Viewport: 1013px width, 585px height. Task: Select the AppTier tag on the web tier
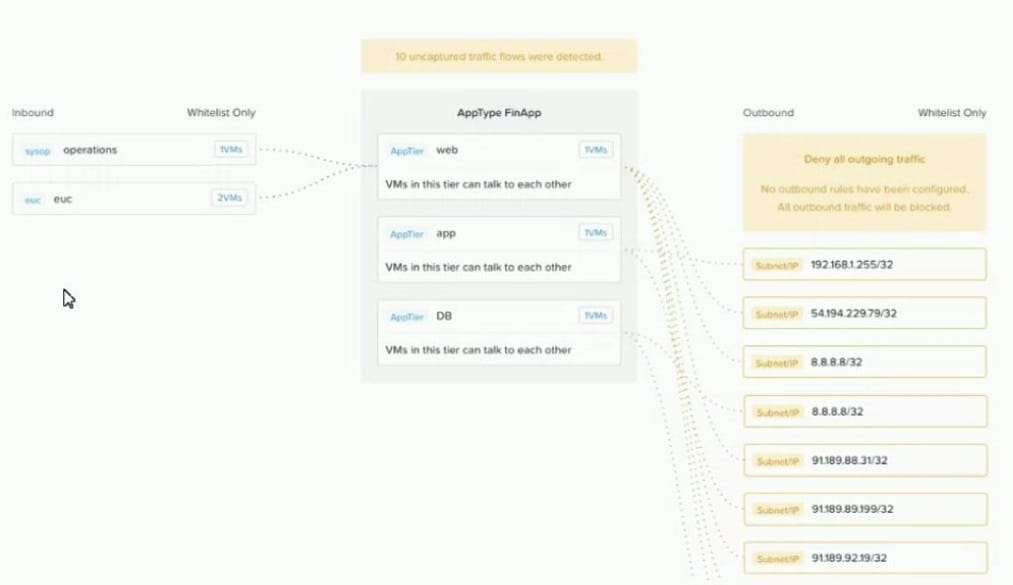[x=407, y=151]
